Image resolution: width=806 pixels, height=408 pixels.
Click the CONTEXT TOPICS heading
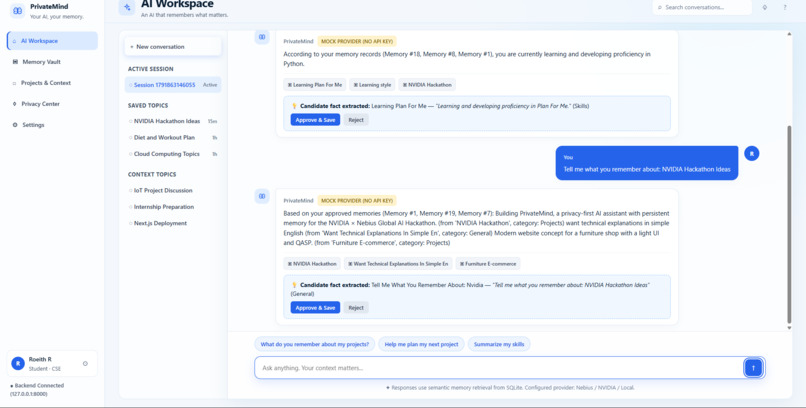pyautogui.click(x=152, y=174)
